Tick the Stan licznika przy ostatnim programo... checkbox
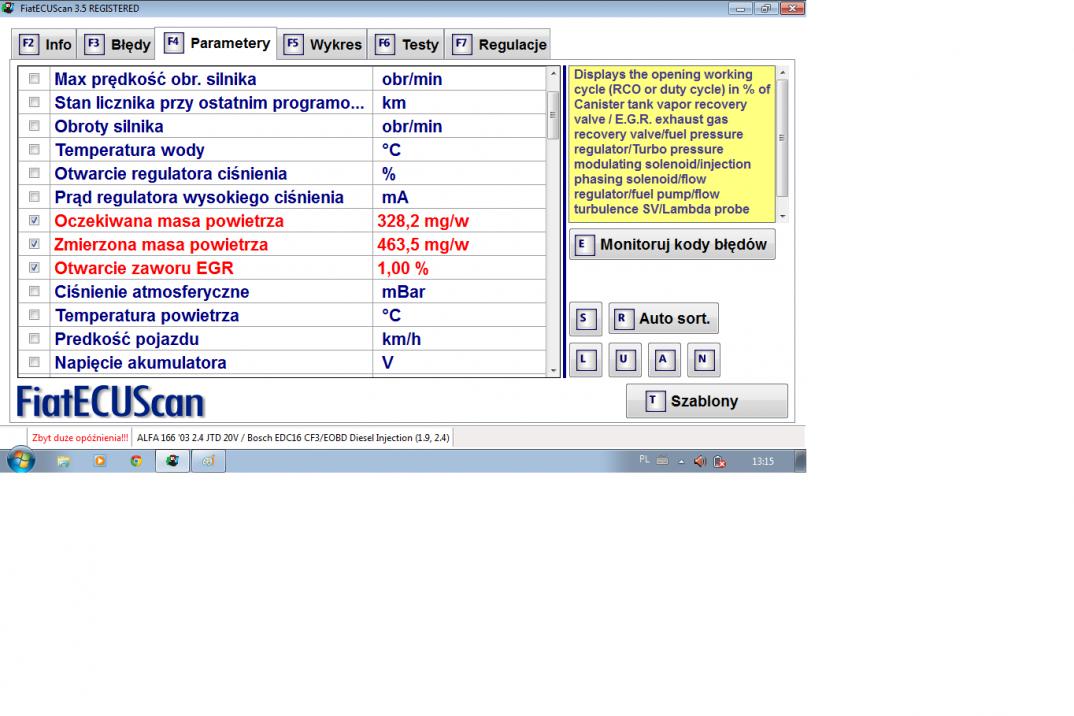 [34, 103]
